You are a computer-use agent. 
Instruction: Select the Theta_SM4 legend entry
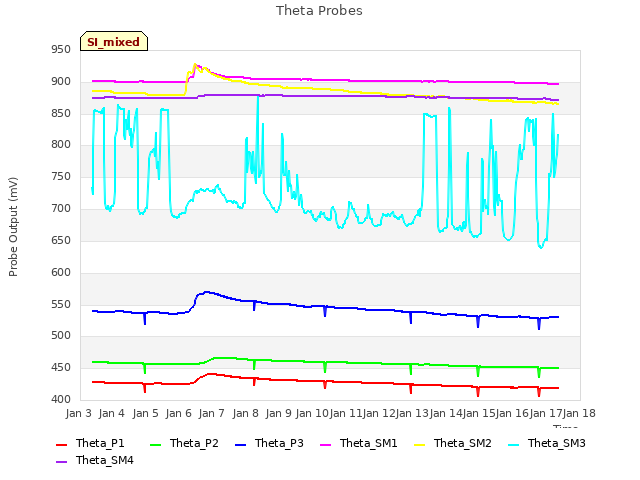pos(95,460)
